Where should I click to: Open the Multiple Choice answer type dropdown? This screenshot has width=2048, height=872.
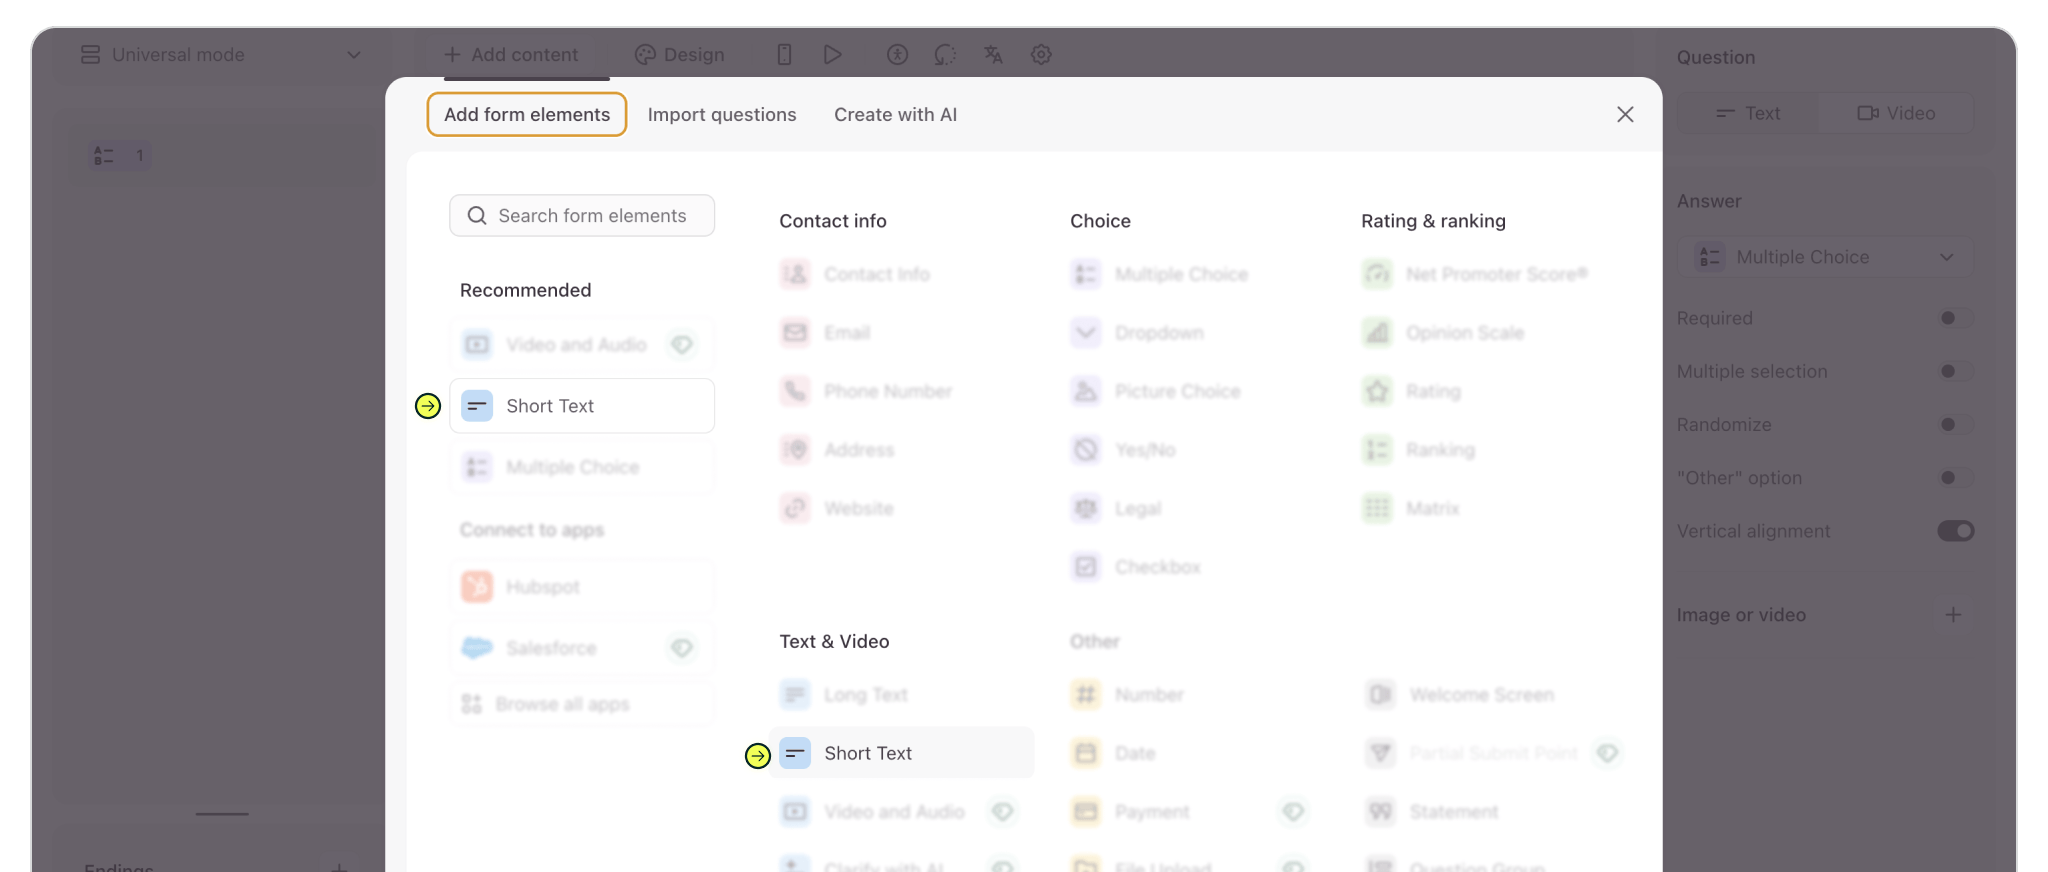click(1825, 257)
